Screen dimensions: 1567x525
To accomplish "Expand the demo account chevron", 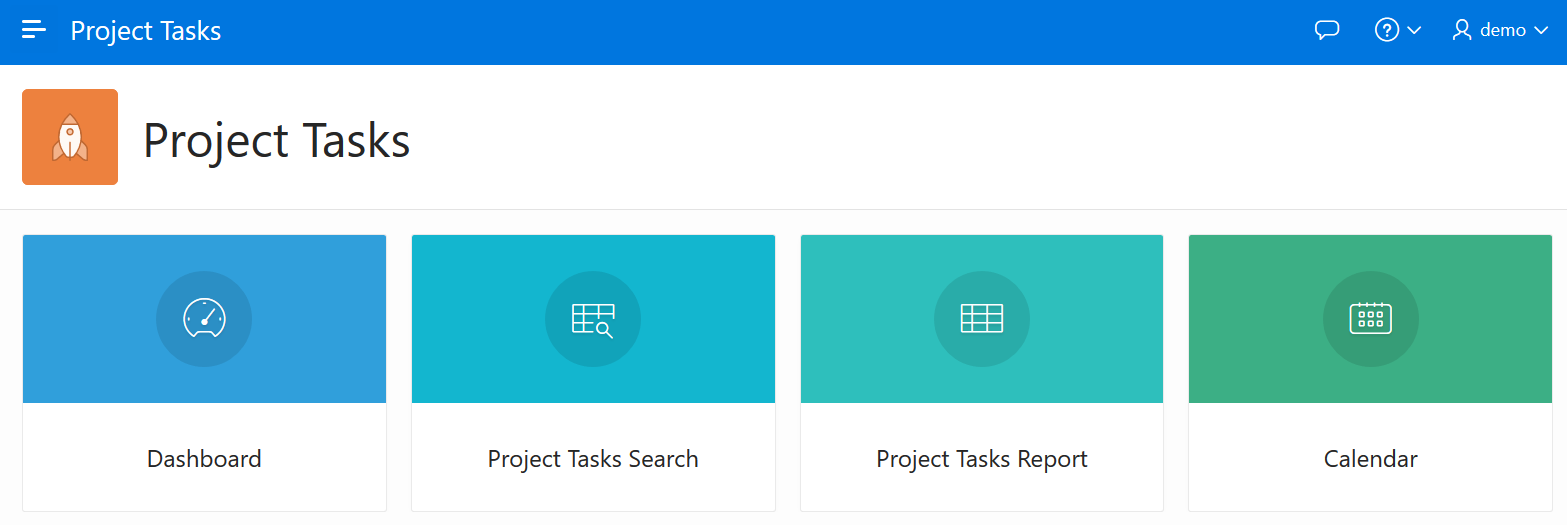I will point(1540,31).
